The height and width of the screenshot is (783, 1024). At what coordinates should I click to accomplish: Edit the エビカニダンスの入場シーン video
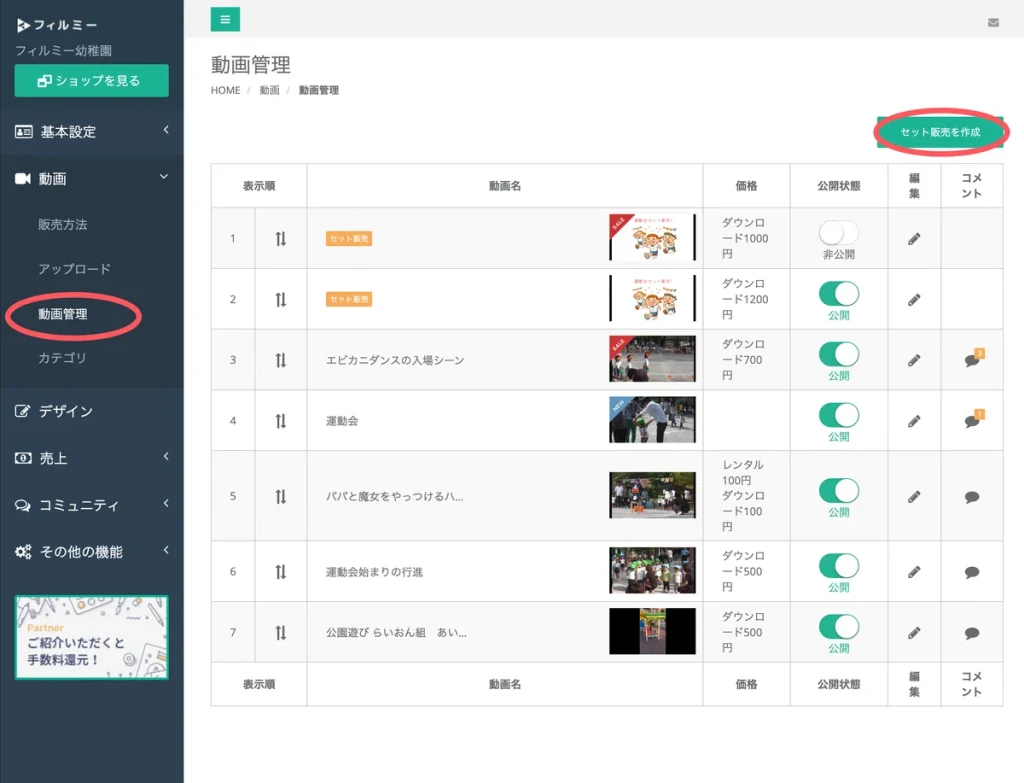(x=914, y=360)
